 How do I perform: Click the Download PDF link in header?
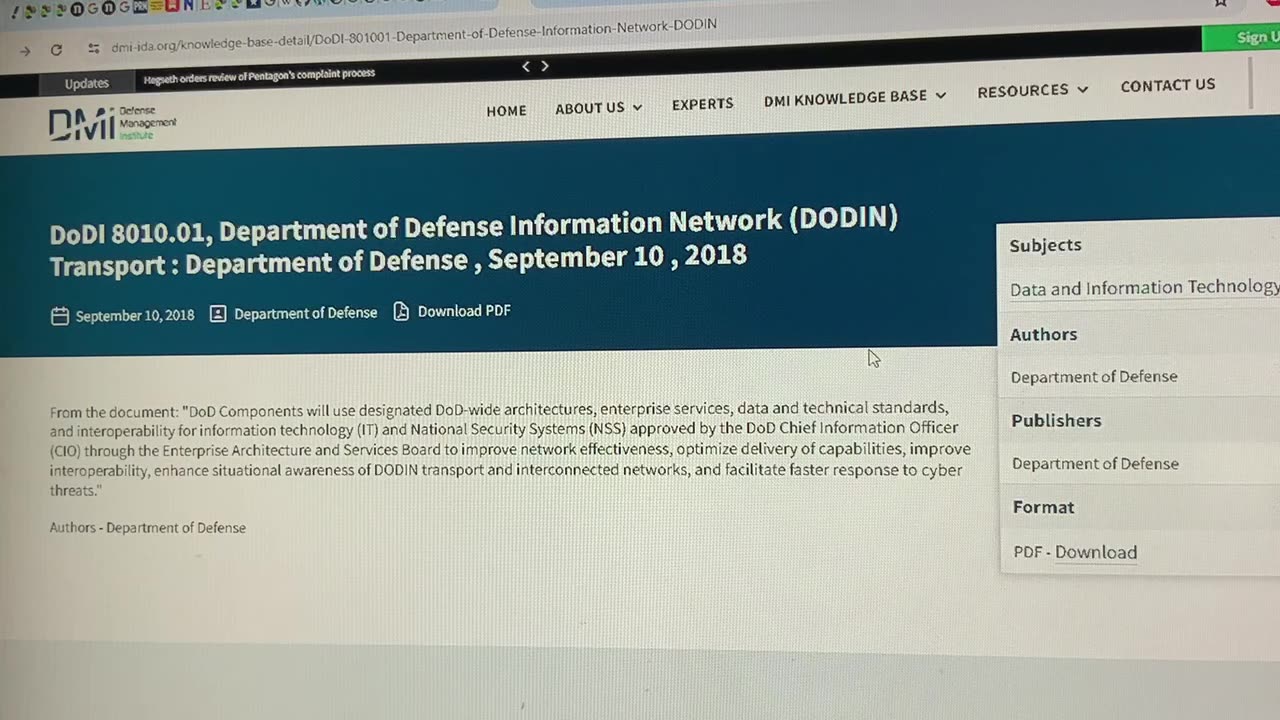(x=464, y=311)
